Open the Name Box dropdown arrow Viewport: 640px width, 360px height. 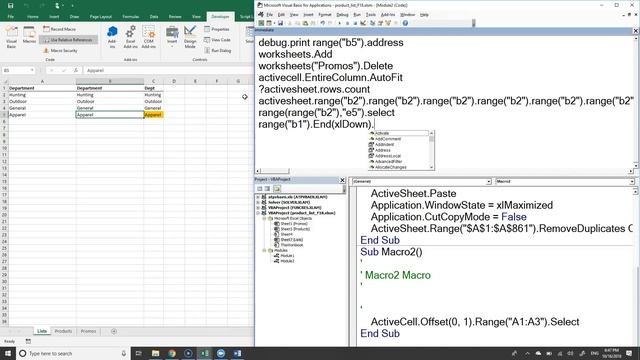point(32,70)
